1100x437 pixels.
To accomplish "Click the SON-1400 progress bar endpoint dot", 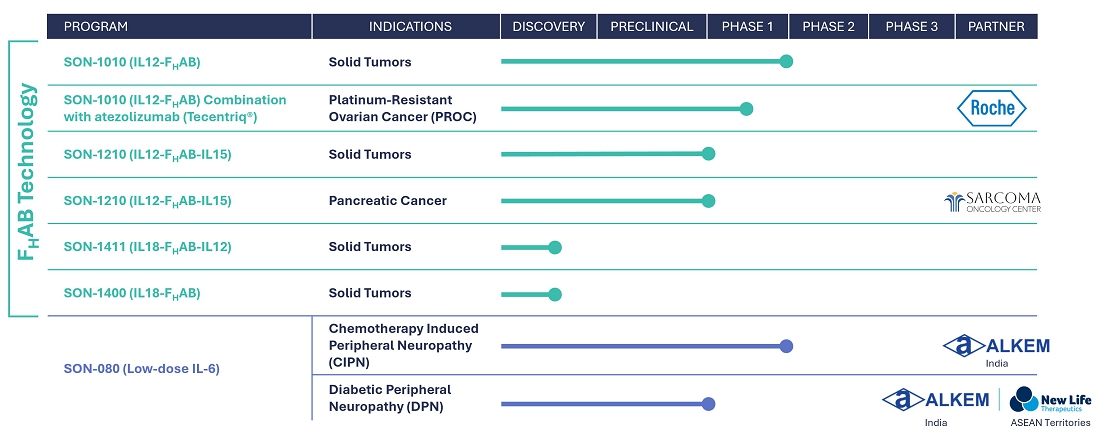I will click(x=555, y=294).
